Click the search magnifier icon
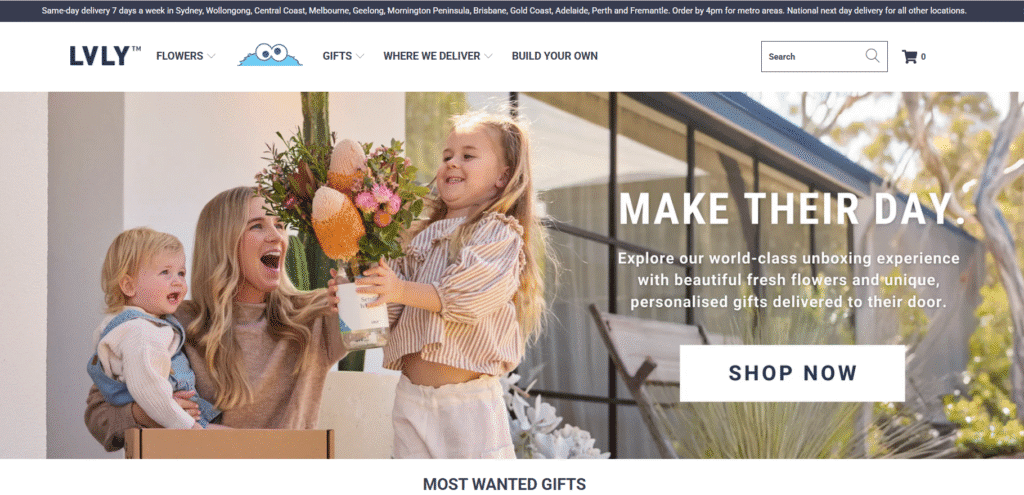 tap(872, 56)
